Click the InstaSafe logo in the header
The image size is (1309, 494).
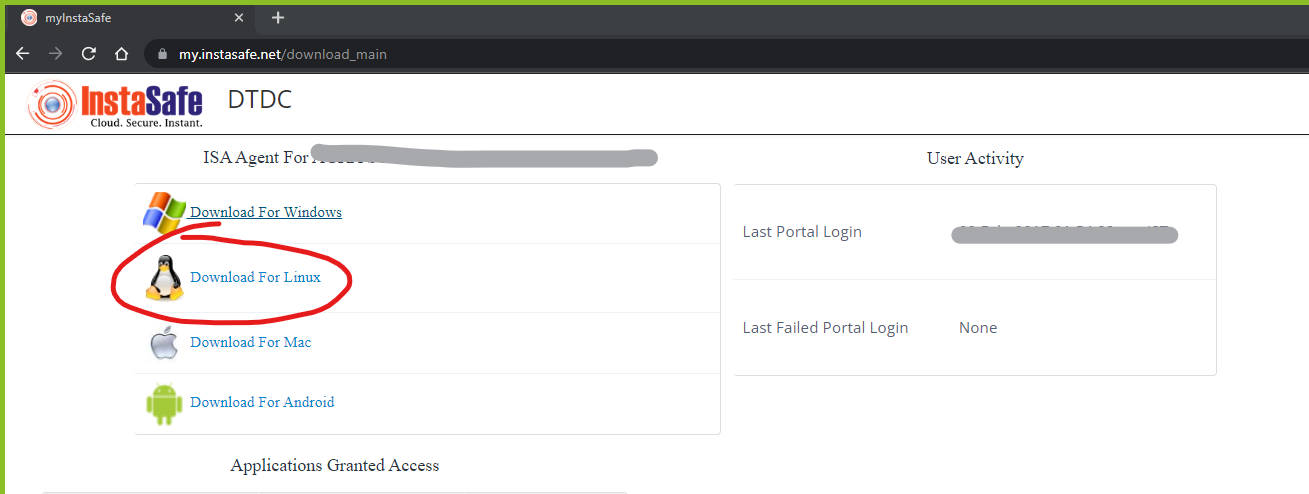point(116,104)
